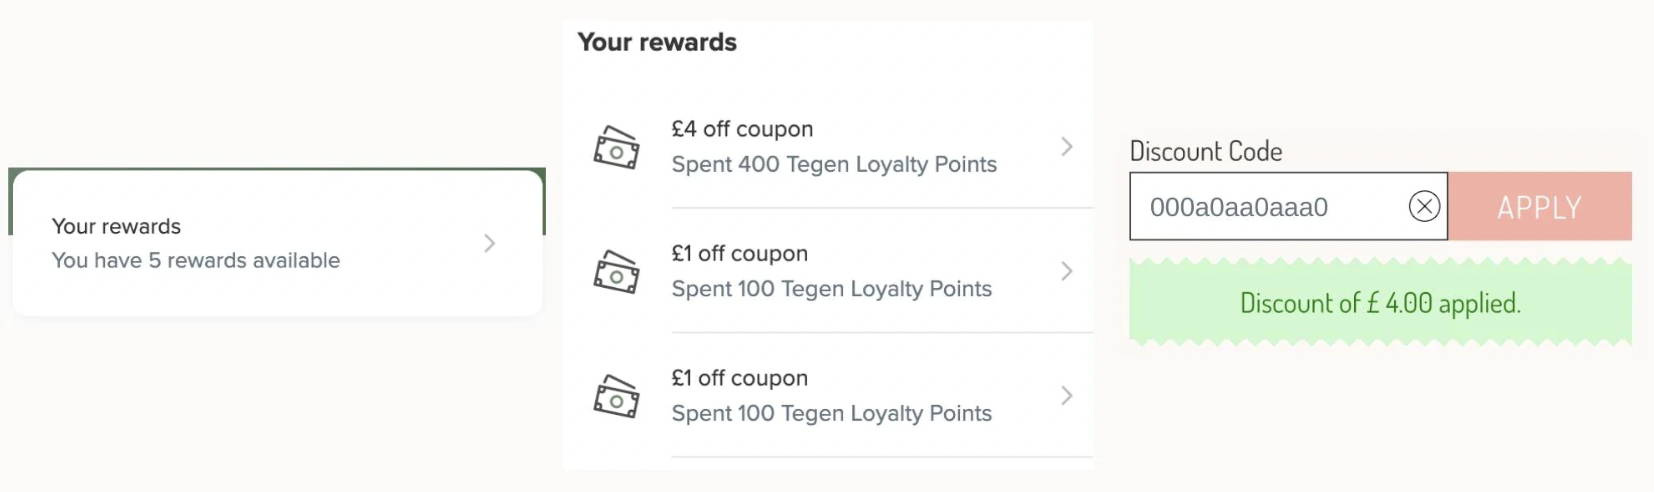
Task: Open the Your rewards card title
Action: coord(116,226)
